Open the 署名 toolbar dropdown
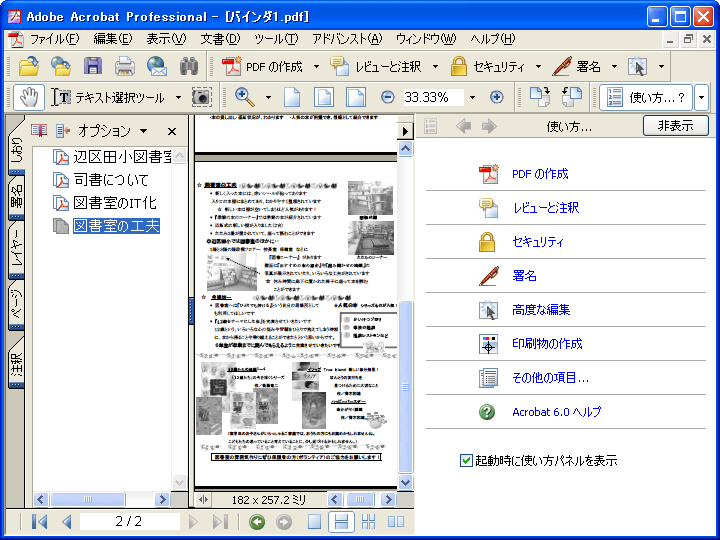Screen dimensions: 720x540 point(614,67)
